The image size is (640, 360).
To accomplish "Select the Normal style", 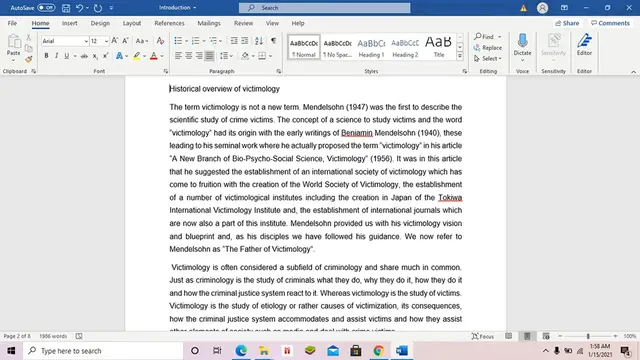I will [x=304, y=47].
